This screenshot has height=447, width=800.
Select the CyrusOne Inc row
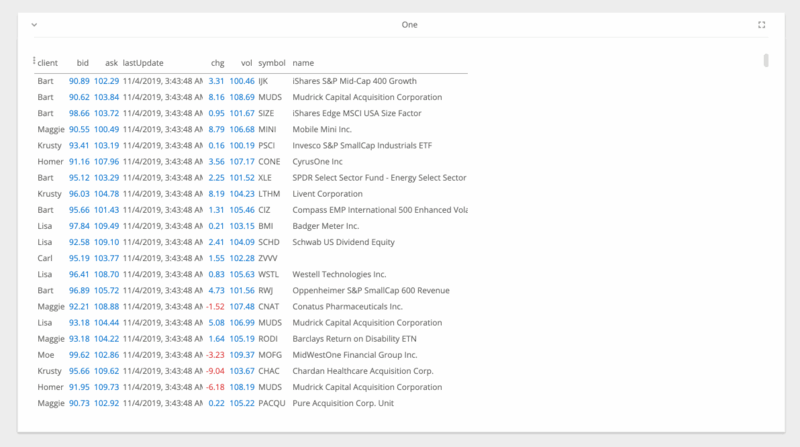click(x=322, y=161)
